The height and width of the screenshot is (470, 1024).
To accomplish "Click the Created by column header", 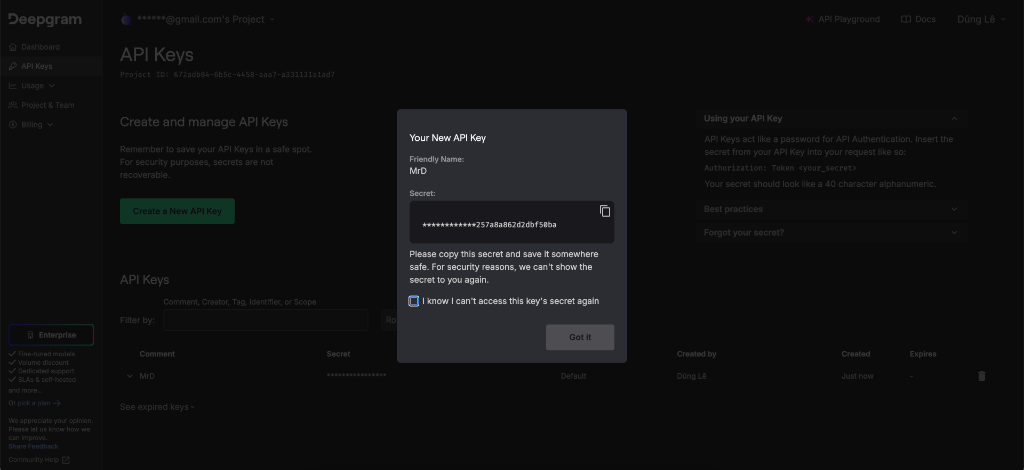I will point(696,354).
